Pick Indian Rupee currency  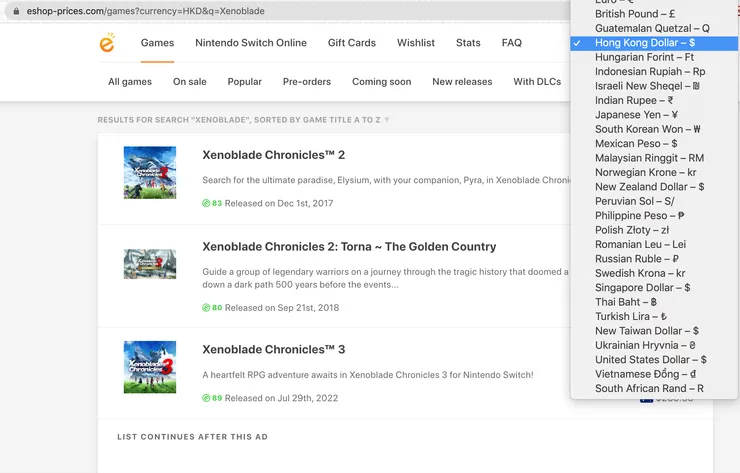pos(654,101)
